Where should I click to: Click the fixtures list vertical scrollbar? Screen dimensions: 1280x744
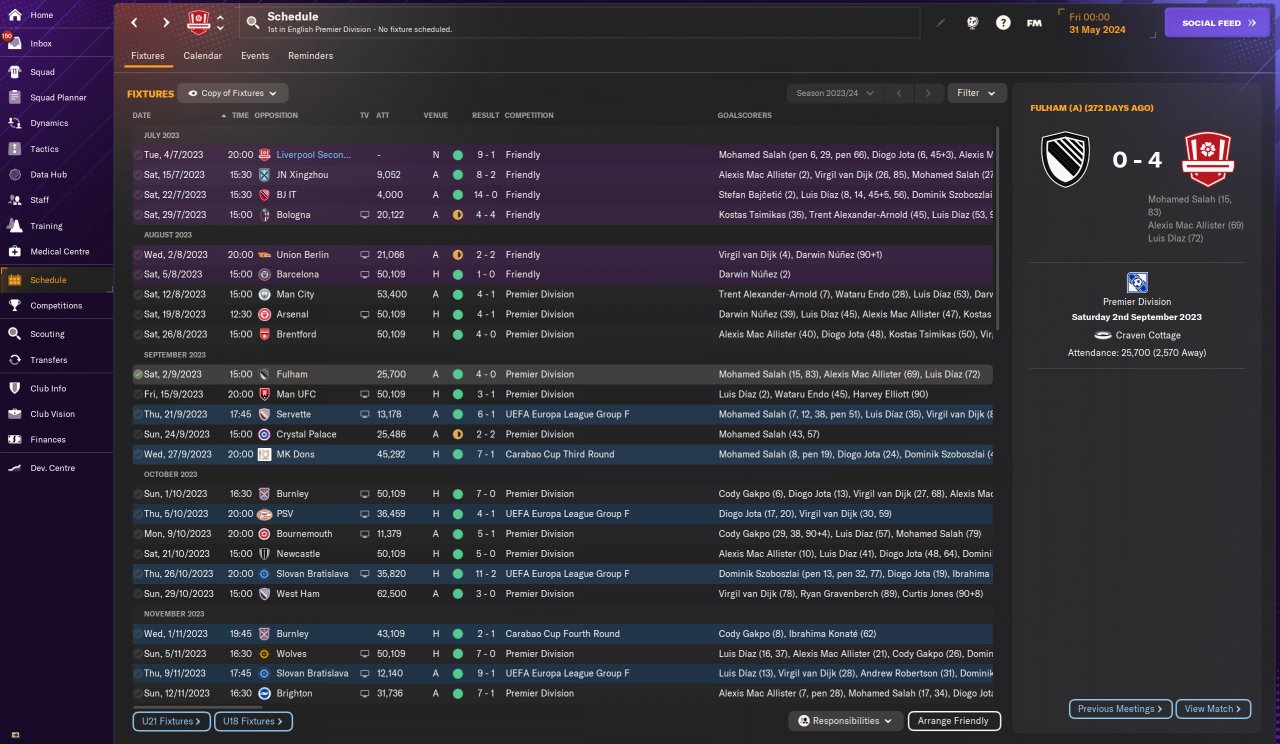point(997,230)
